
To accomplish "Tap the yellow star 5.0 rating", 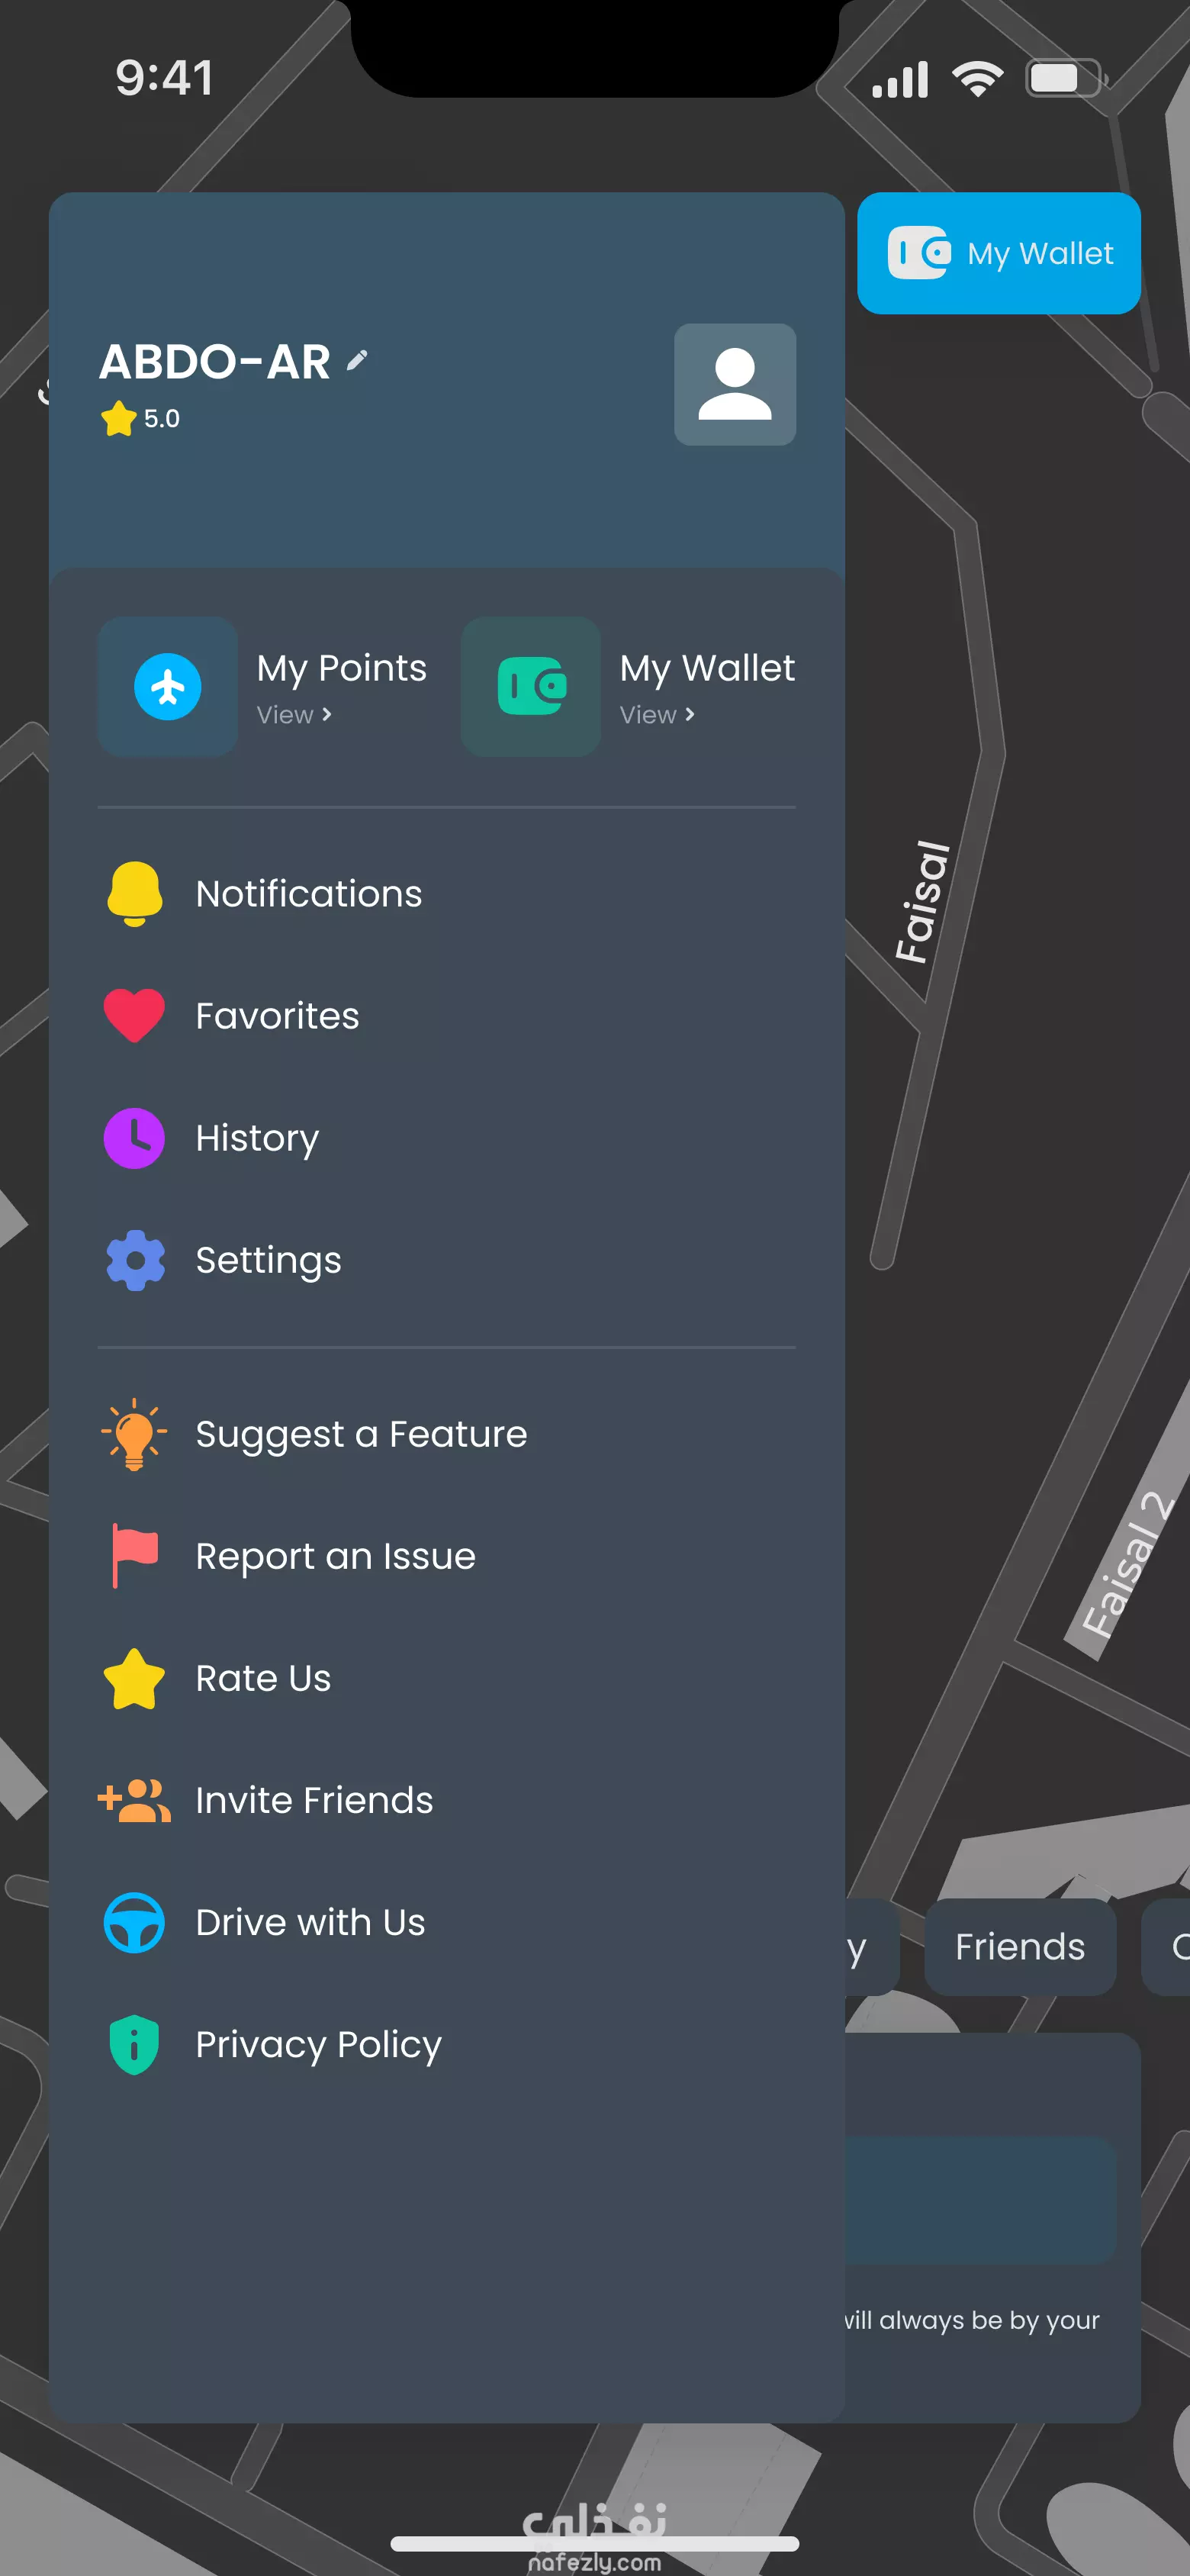I will pyautogui.click(x=140, y=418).
